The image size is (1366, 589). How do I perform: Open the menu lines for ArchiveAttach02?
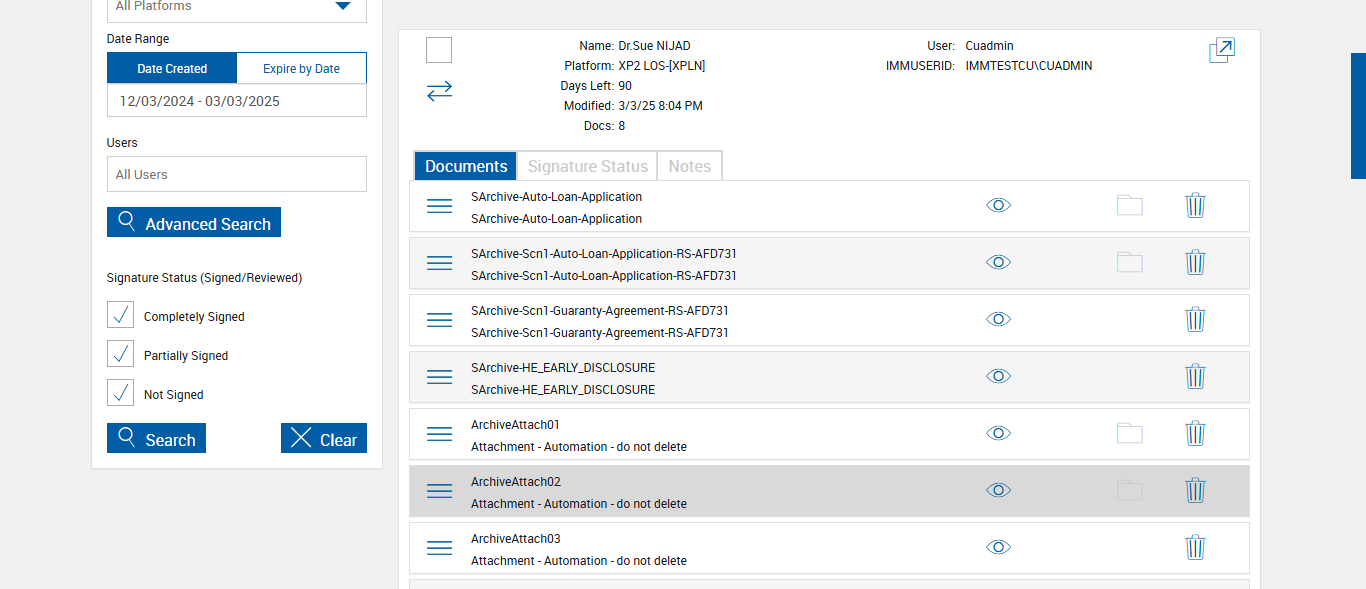pyautogui.click(x=440, y=491)
